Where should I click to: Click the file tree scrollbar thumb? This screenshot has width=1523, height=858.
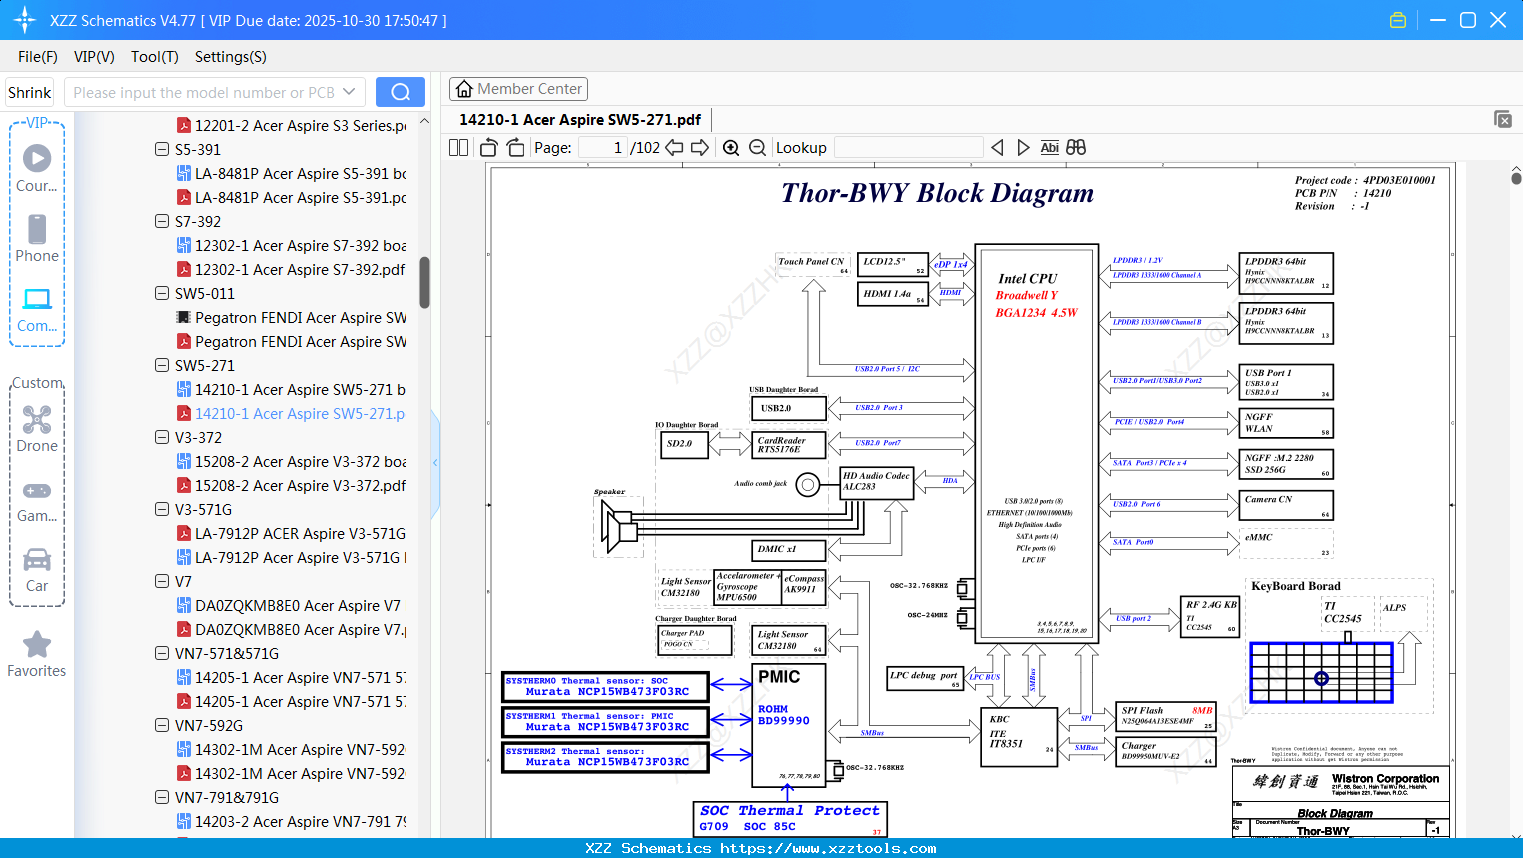click(x=424, y=282)
